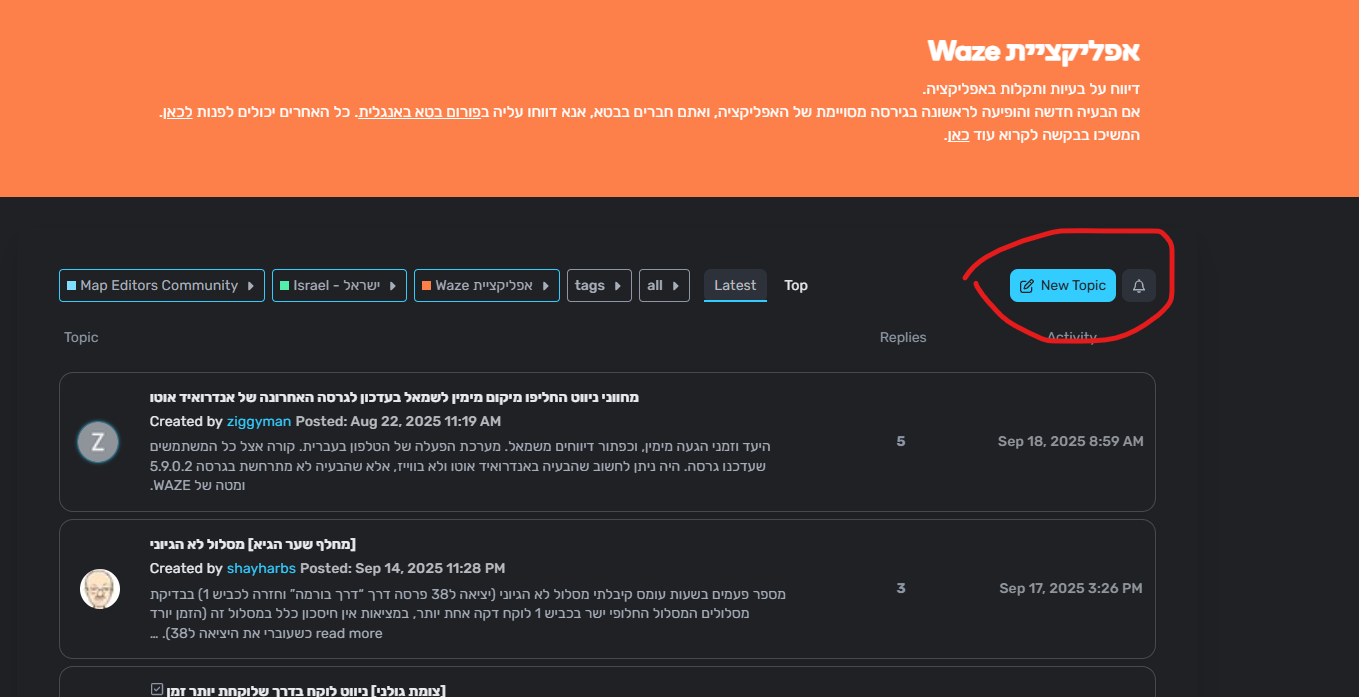The height and width of the screenshot is (697, 1359).
Task: Open the tags filter dropdown
Action: click(599, 286)
